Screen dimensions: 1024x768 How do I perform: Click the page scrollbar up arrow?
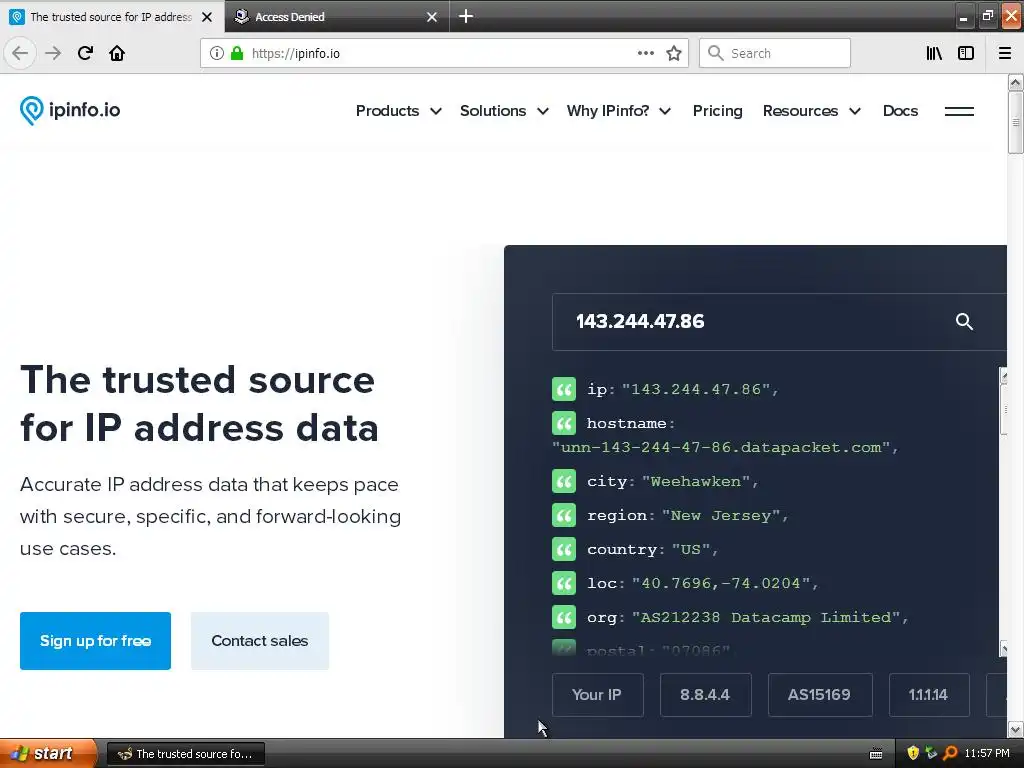coord(1015,82)
